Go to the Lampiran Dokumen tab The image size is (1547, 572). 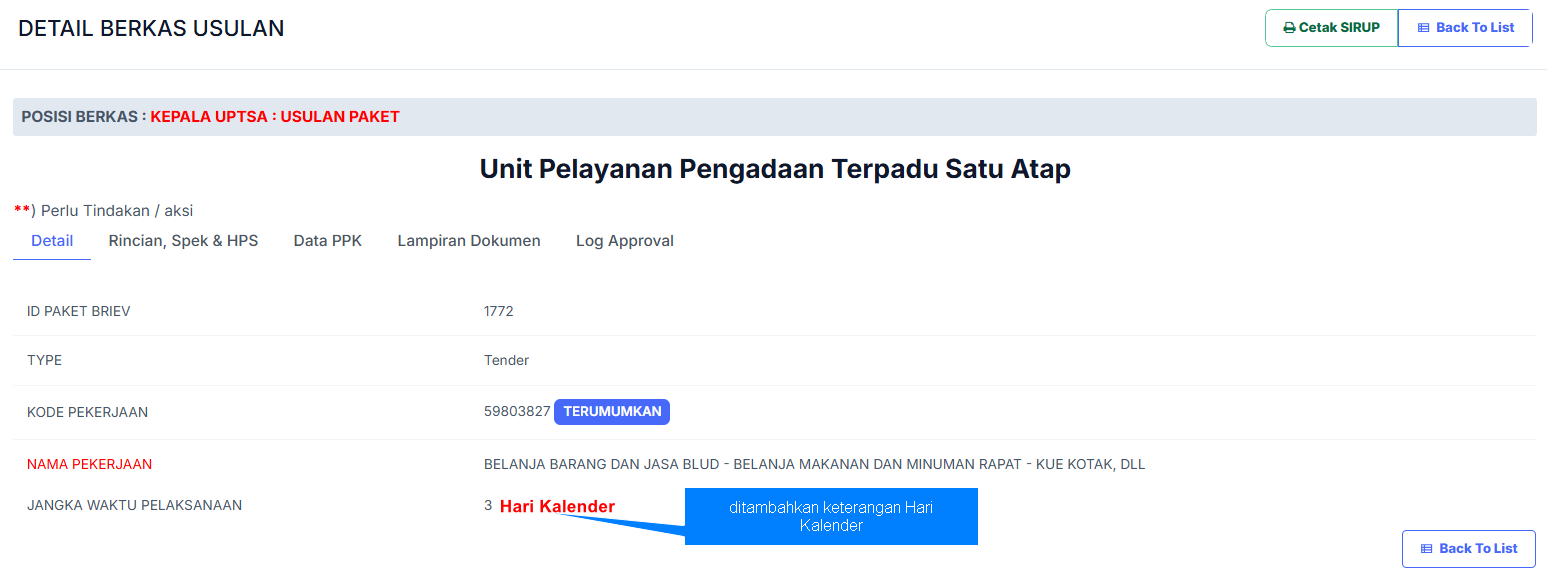469,241
